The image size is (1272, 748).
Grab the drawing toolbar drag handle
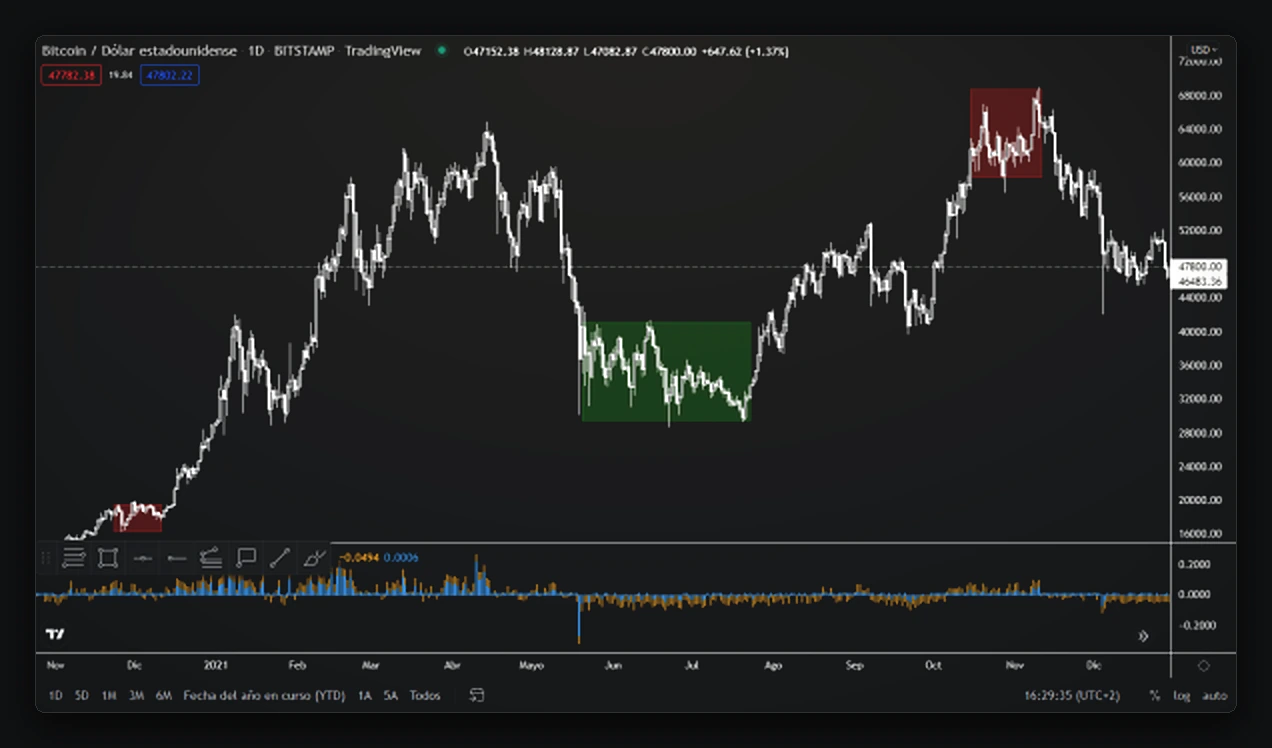(45, 558)
